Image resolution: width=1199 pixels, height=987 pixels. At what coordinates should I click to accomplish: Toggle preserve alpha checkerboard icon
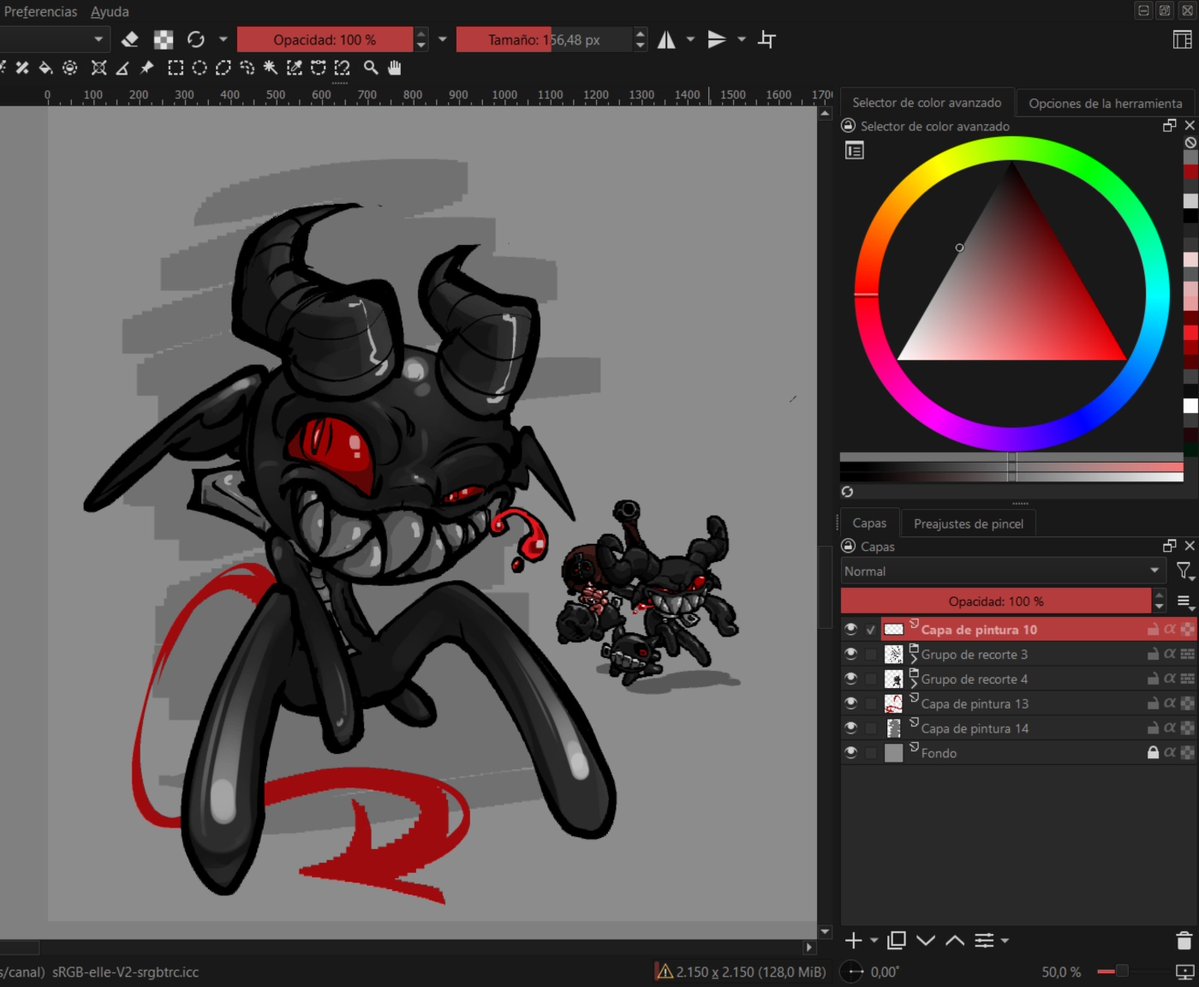163,39
